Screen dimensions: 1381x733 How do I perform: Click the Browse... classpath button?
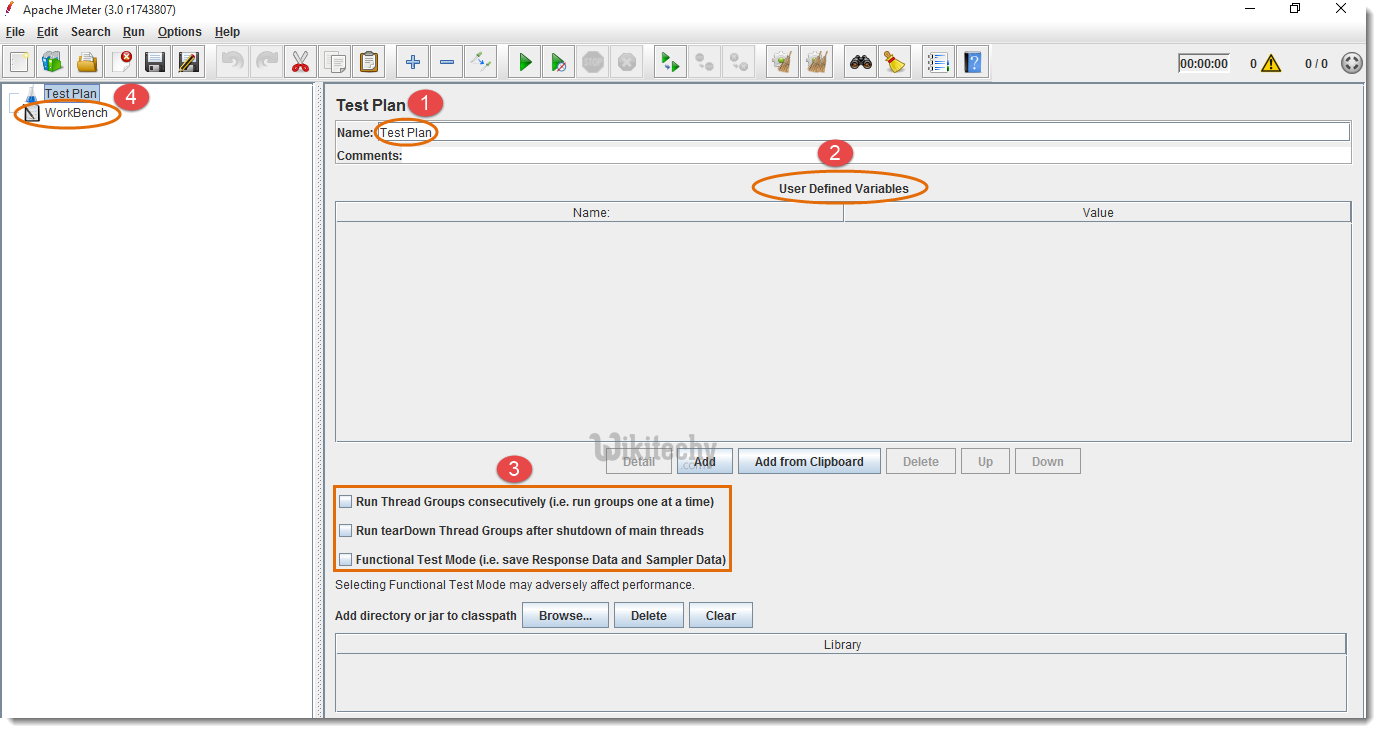[565, 615]
